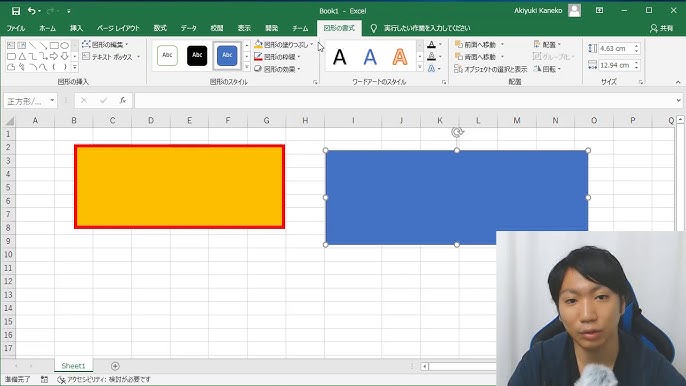686x386 pixels.
Task: Open the 図形のスタイル dialog launcher
Action: coord(315,82)
